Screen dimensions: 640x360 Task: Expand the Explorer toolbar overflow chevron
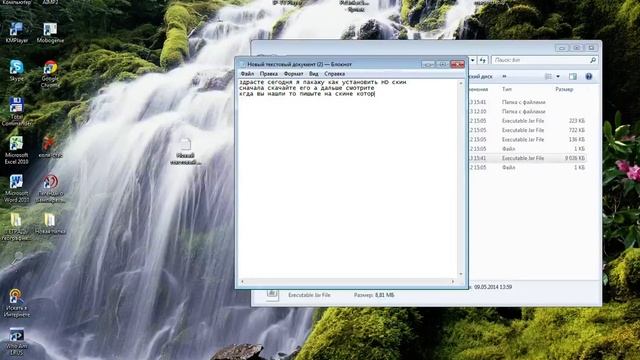click(504, 76)
